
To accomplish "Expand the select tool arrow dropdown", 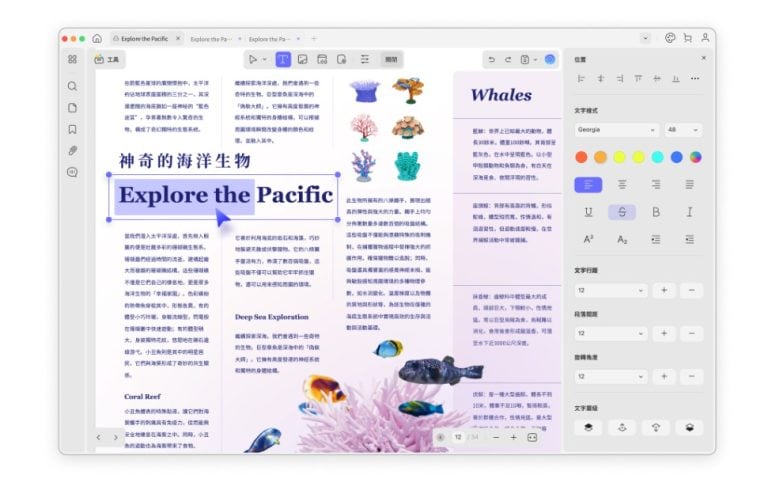I will [x=263, y=60].
